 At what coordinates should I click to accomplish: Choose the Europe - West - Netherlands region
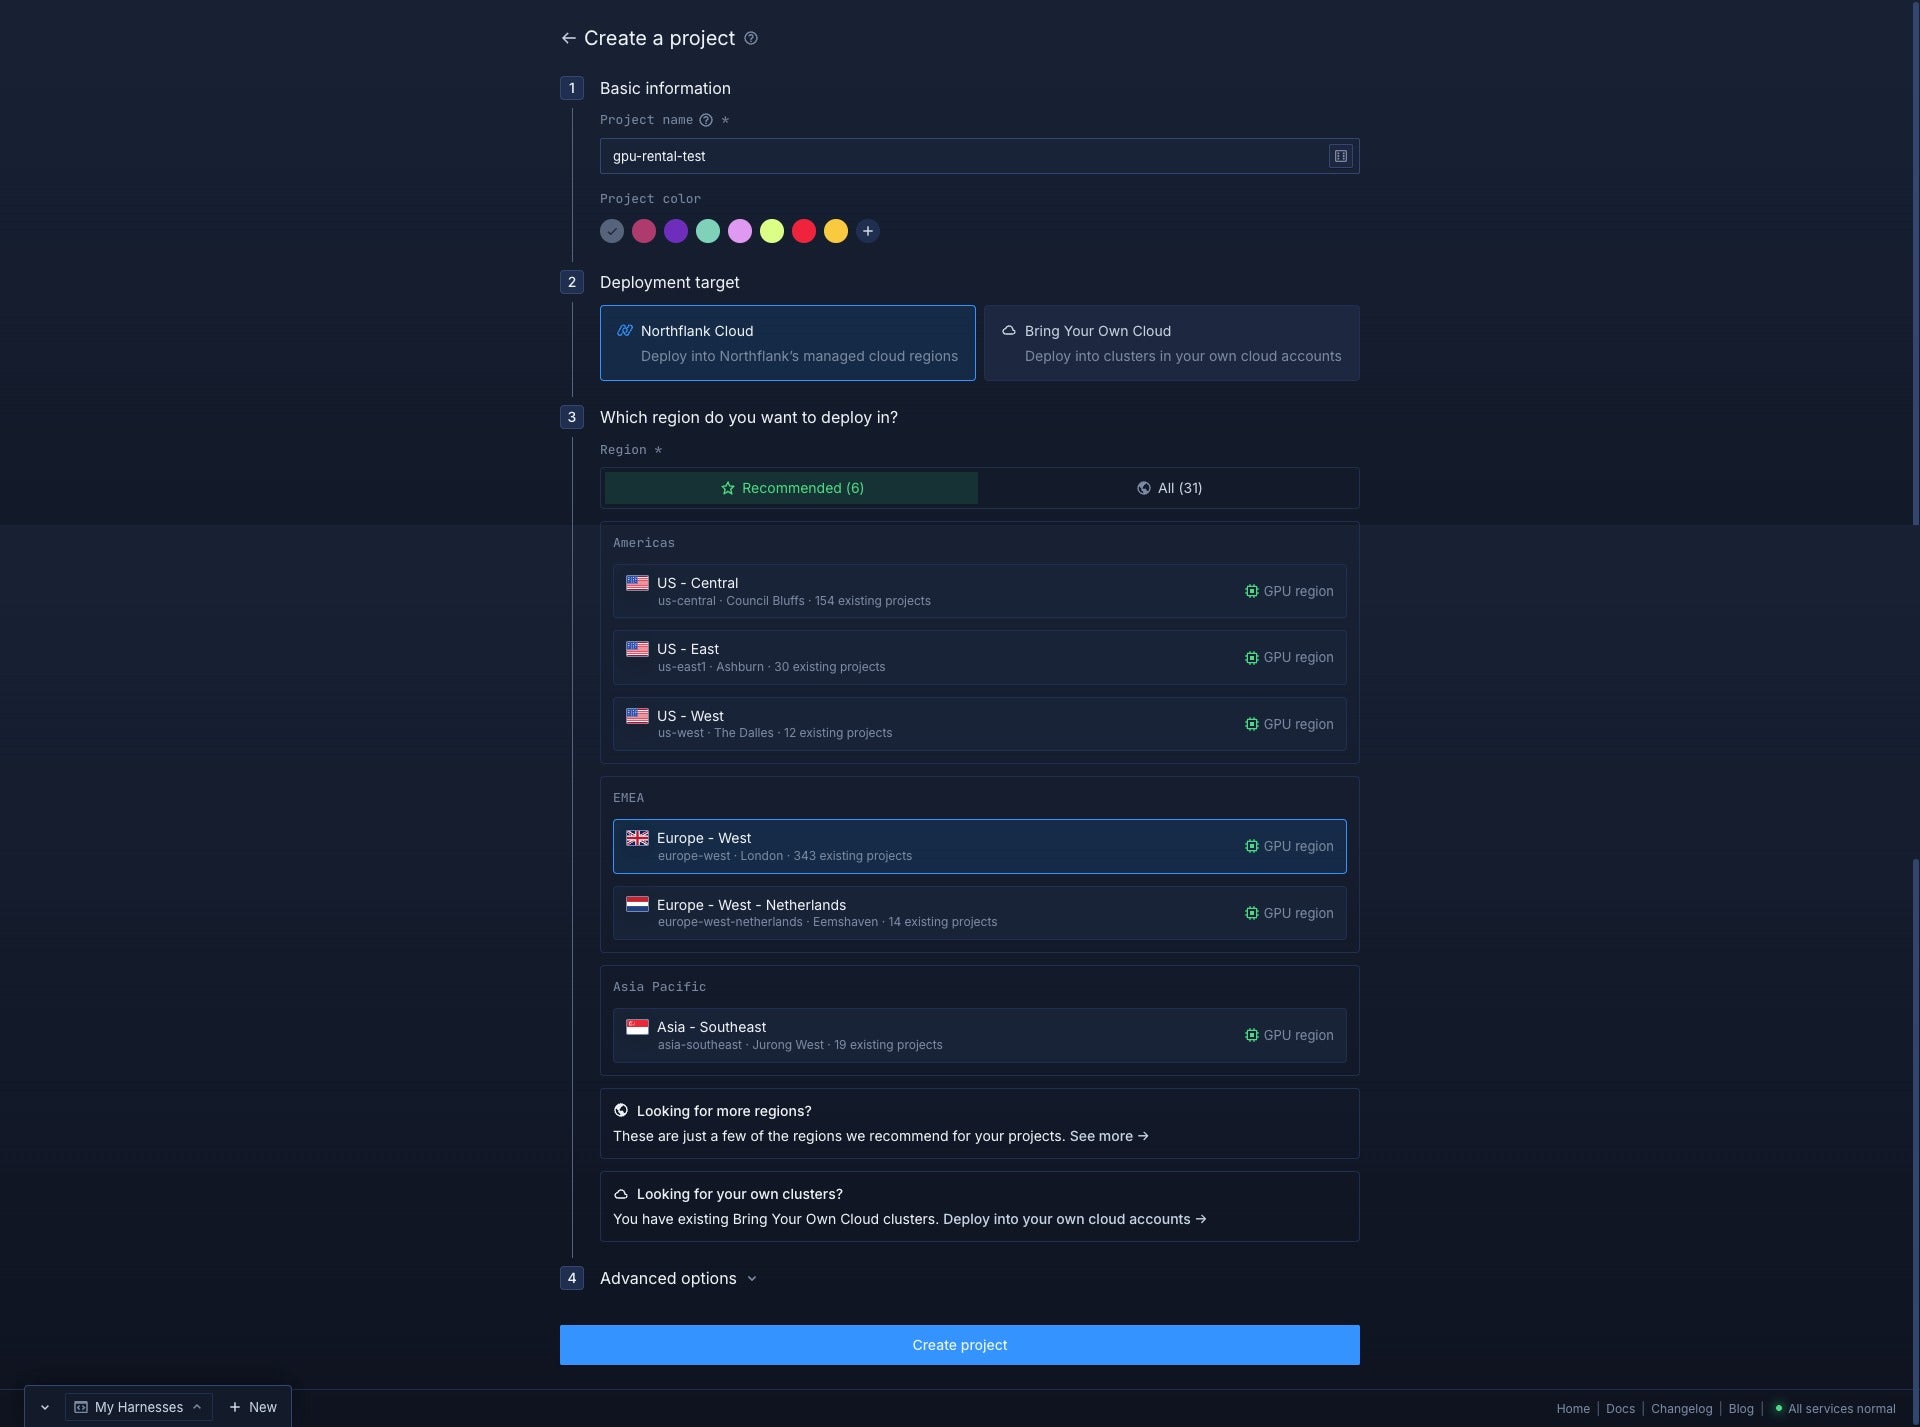(979, 913)
